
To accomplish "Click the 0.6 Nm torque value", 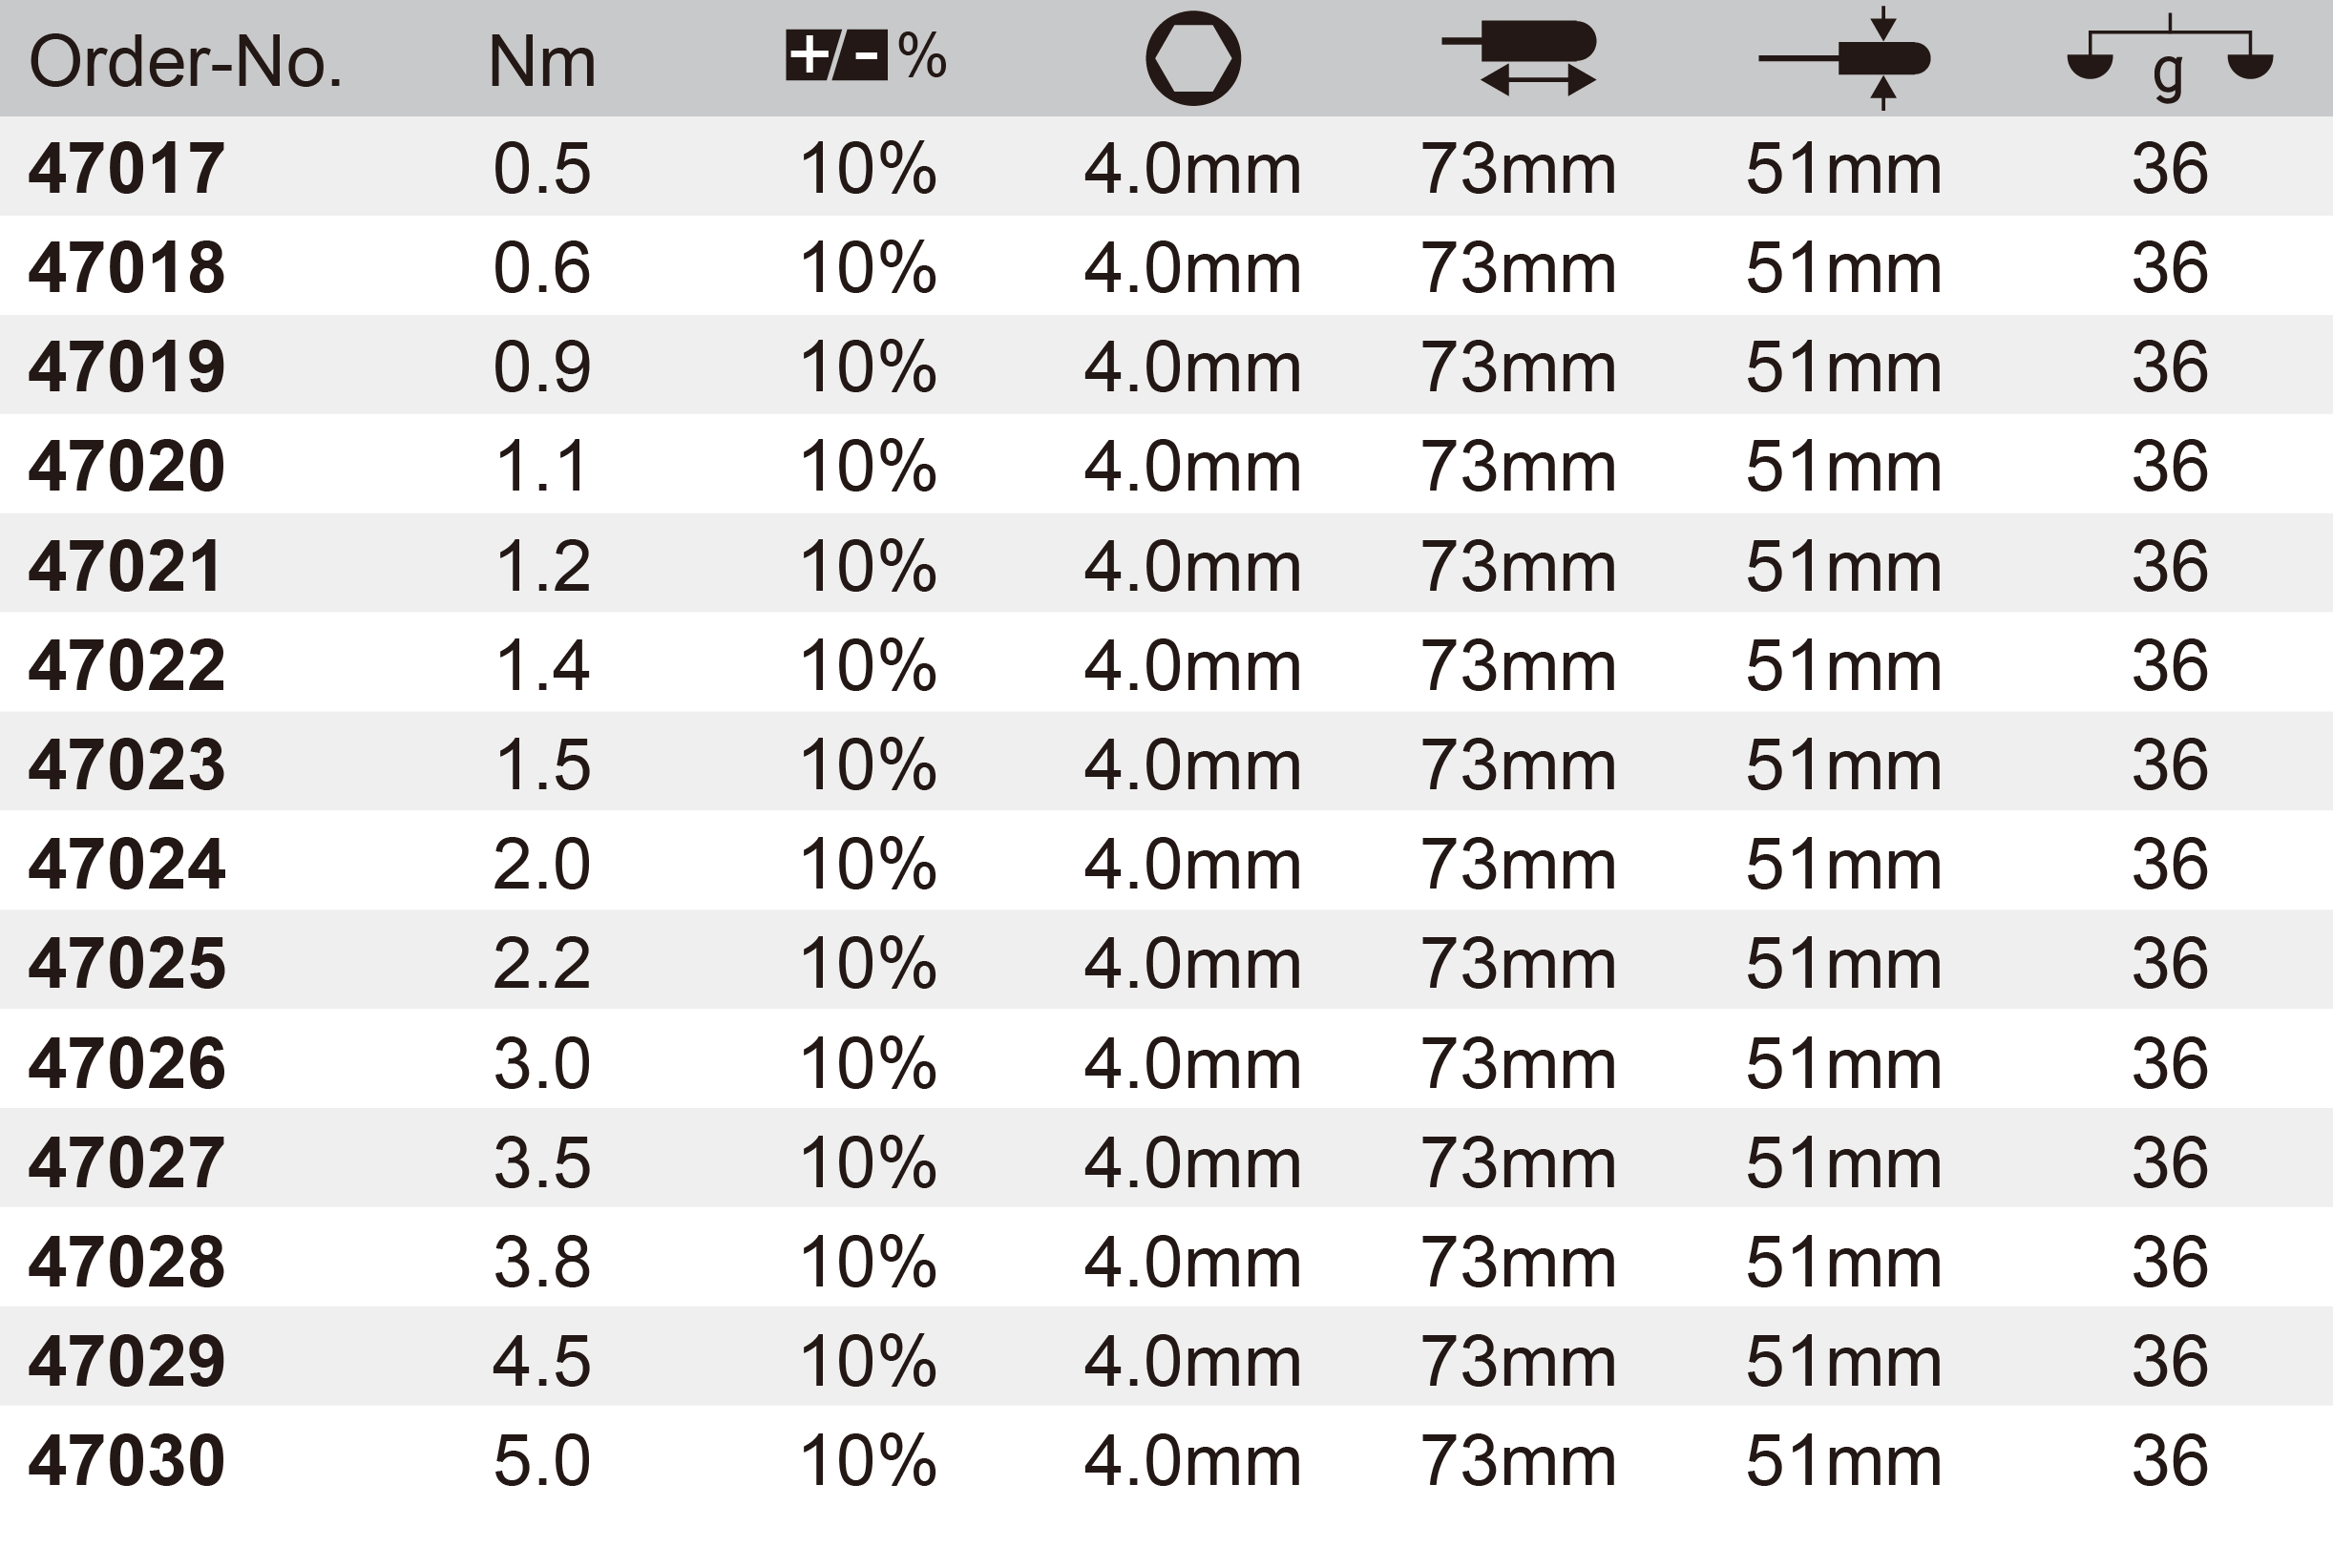I will click(542, 268).
